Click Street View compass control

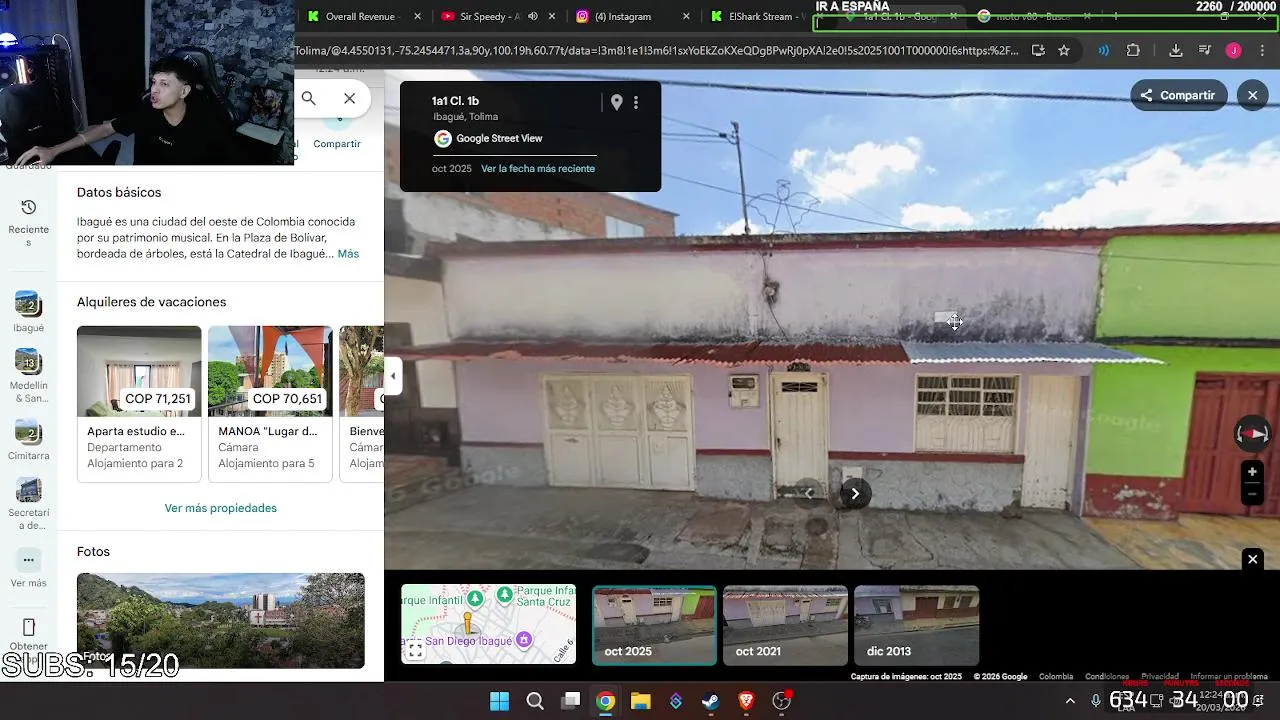coord(1252,434)
